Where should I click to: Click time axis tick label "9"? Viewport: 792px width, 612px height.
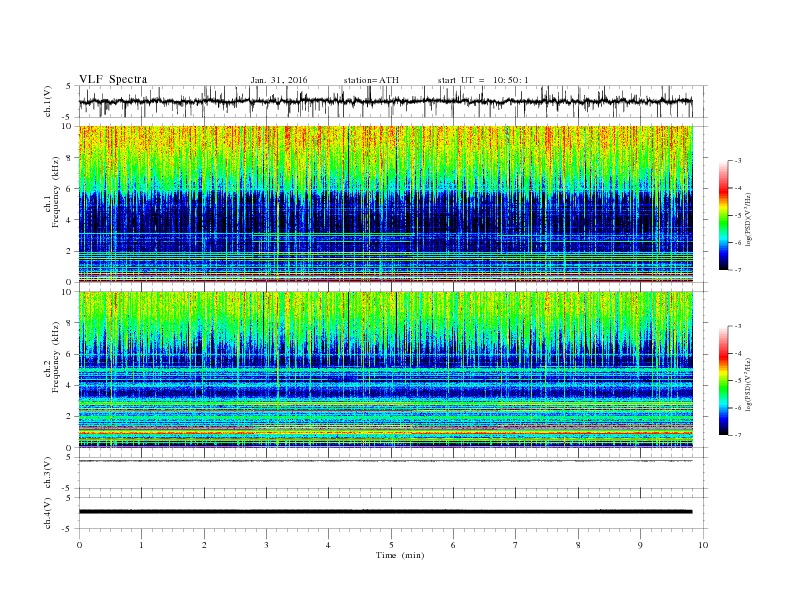[x=640, y=545]
